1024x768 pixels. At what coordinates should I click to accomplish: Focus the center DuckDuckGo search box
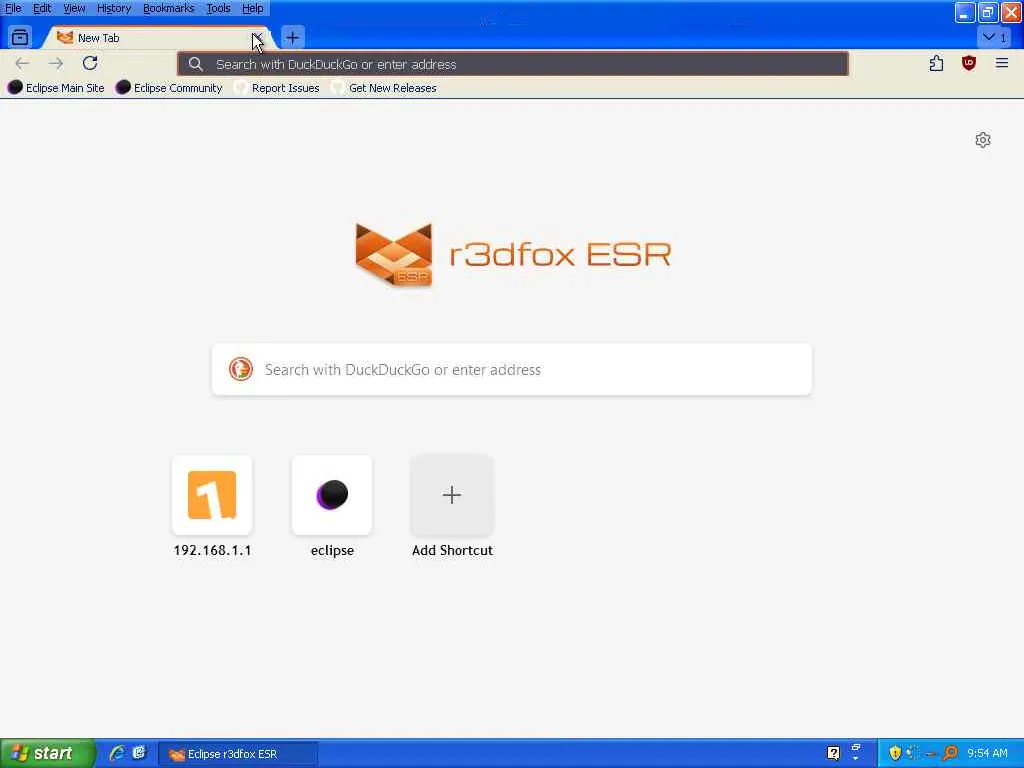[512, 370]
